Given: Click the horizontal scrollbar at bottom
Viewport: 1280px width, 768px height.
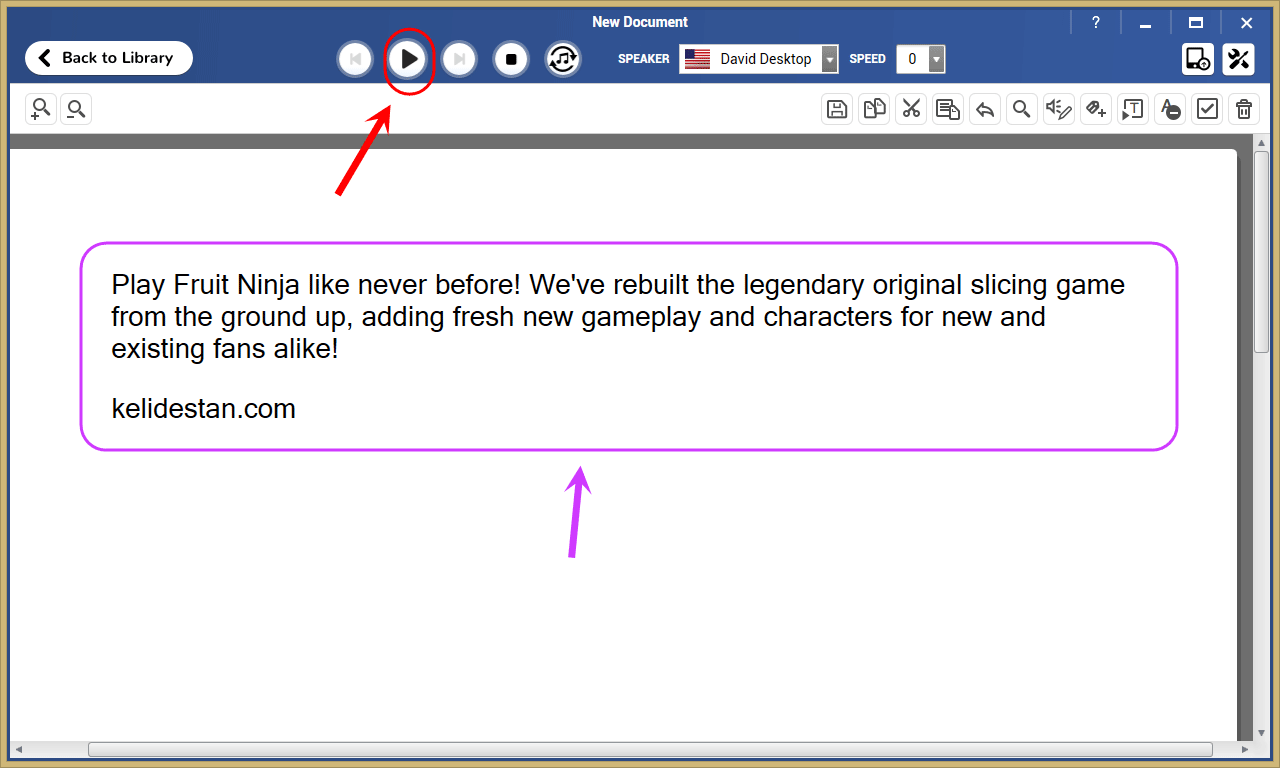Looking at the screenshot, I should pyautogui.click(x=650, y=749).
